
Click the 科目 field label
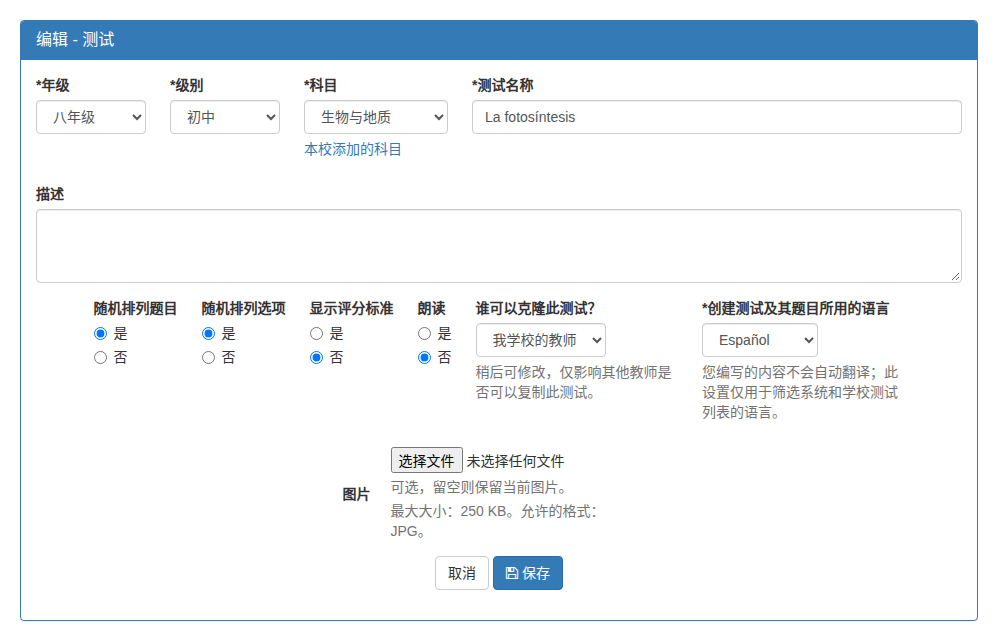point(321,85)
